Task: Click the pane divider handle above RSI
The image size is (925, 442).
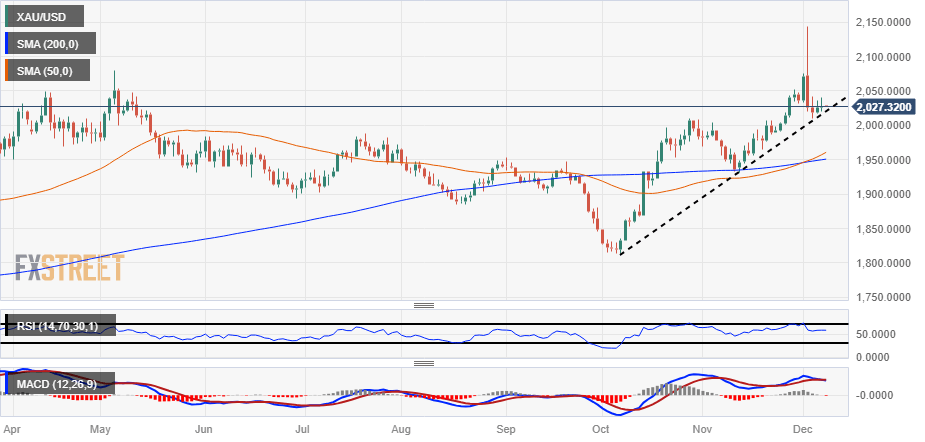Action: [424, 305]
